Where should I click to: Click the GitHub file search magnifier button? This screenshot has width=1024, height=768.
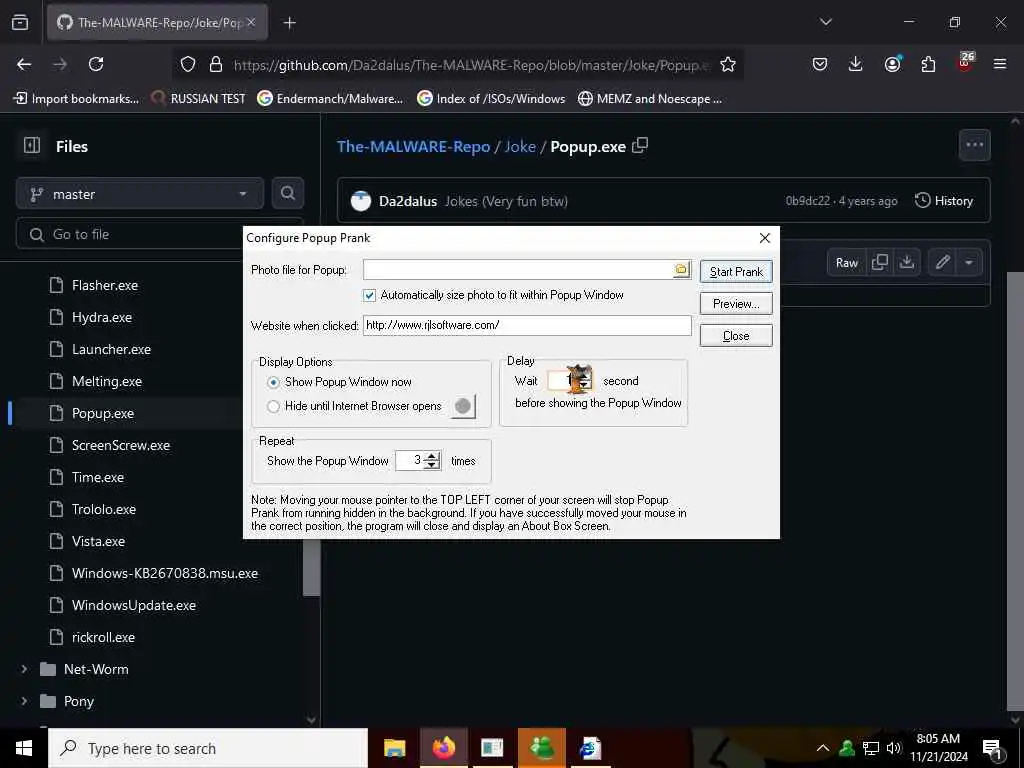pyautogui.click(x=288, y=193)
